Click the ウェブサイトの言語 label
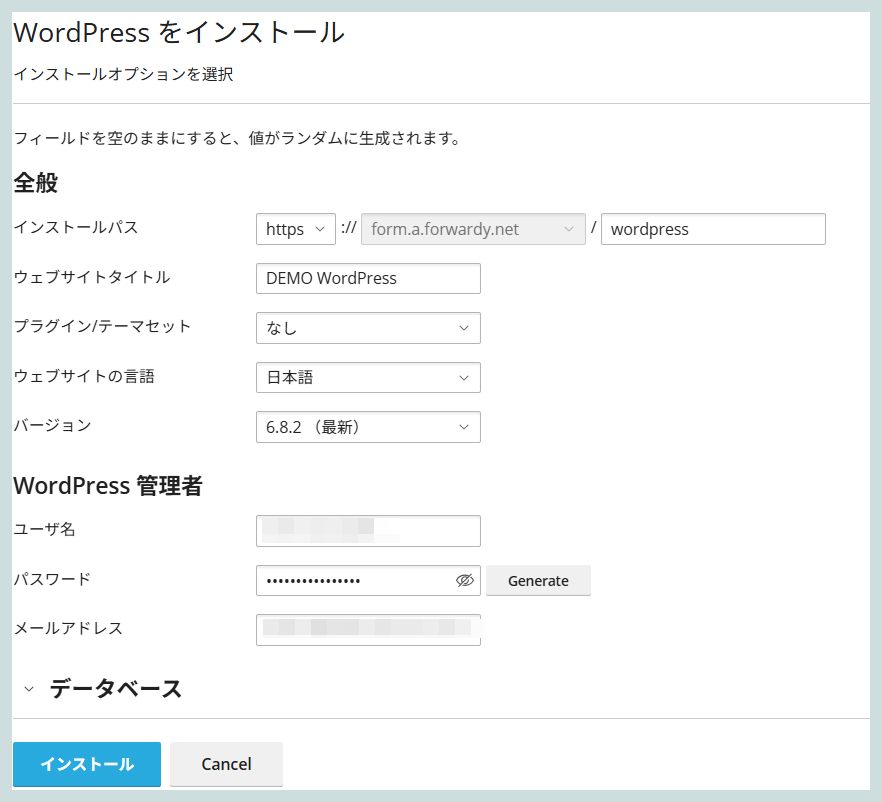The height and width of the screenshot is (802, 882). click(x=84, y=376)
